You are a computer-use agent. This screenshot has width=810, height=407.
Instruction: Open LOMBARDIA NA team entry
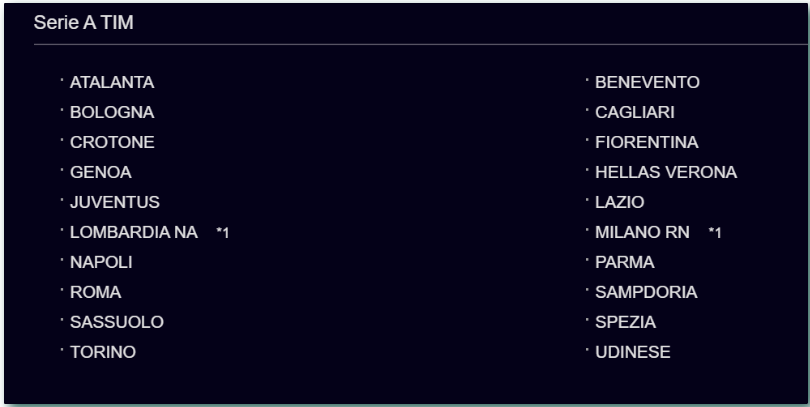pyautogui.click(x=134, y=232)
